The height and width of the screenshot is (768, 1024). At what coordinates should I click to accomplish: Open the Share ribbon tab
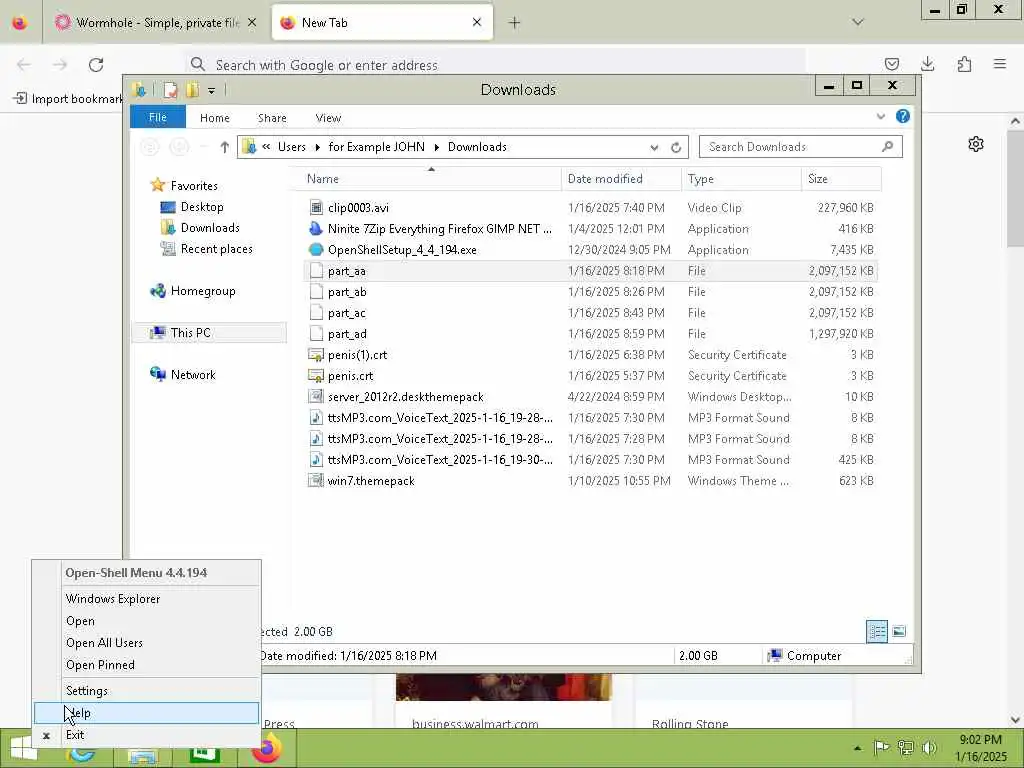[x=272, y=118]
